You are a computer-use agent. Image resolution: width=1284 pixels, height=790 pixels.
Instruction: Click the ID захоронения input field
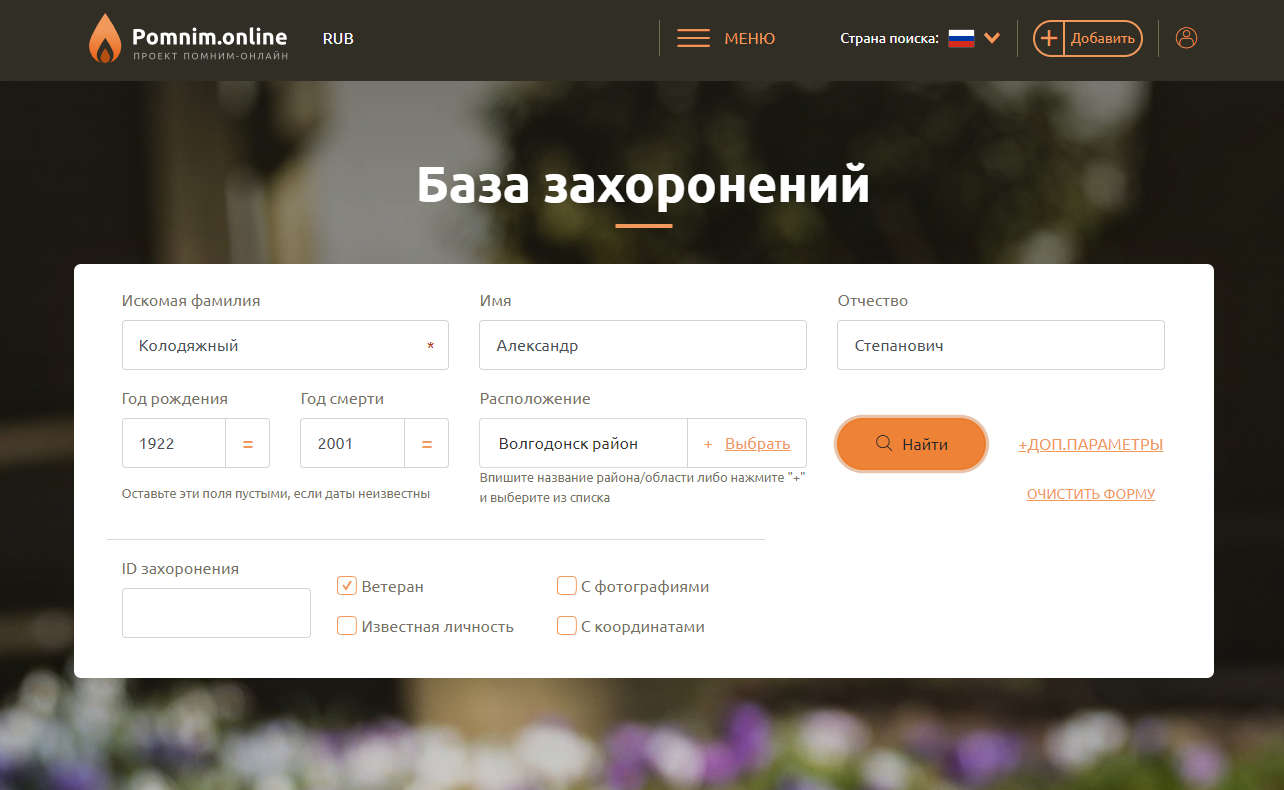tap(216, 613)
